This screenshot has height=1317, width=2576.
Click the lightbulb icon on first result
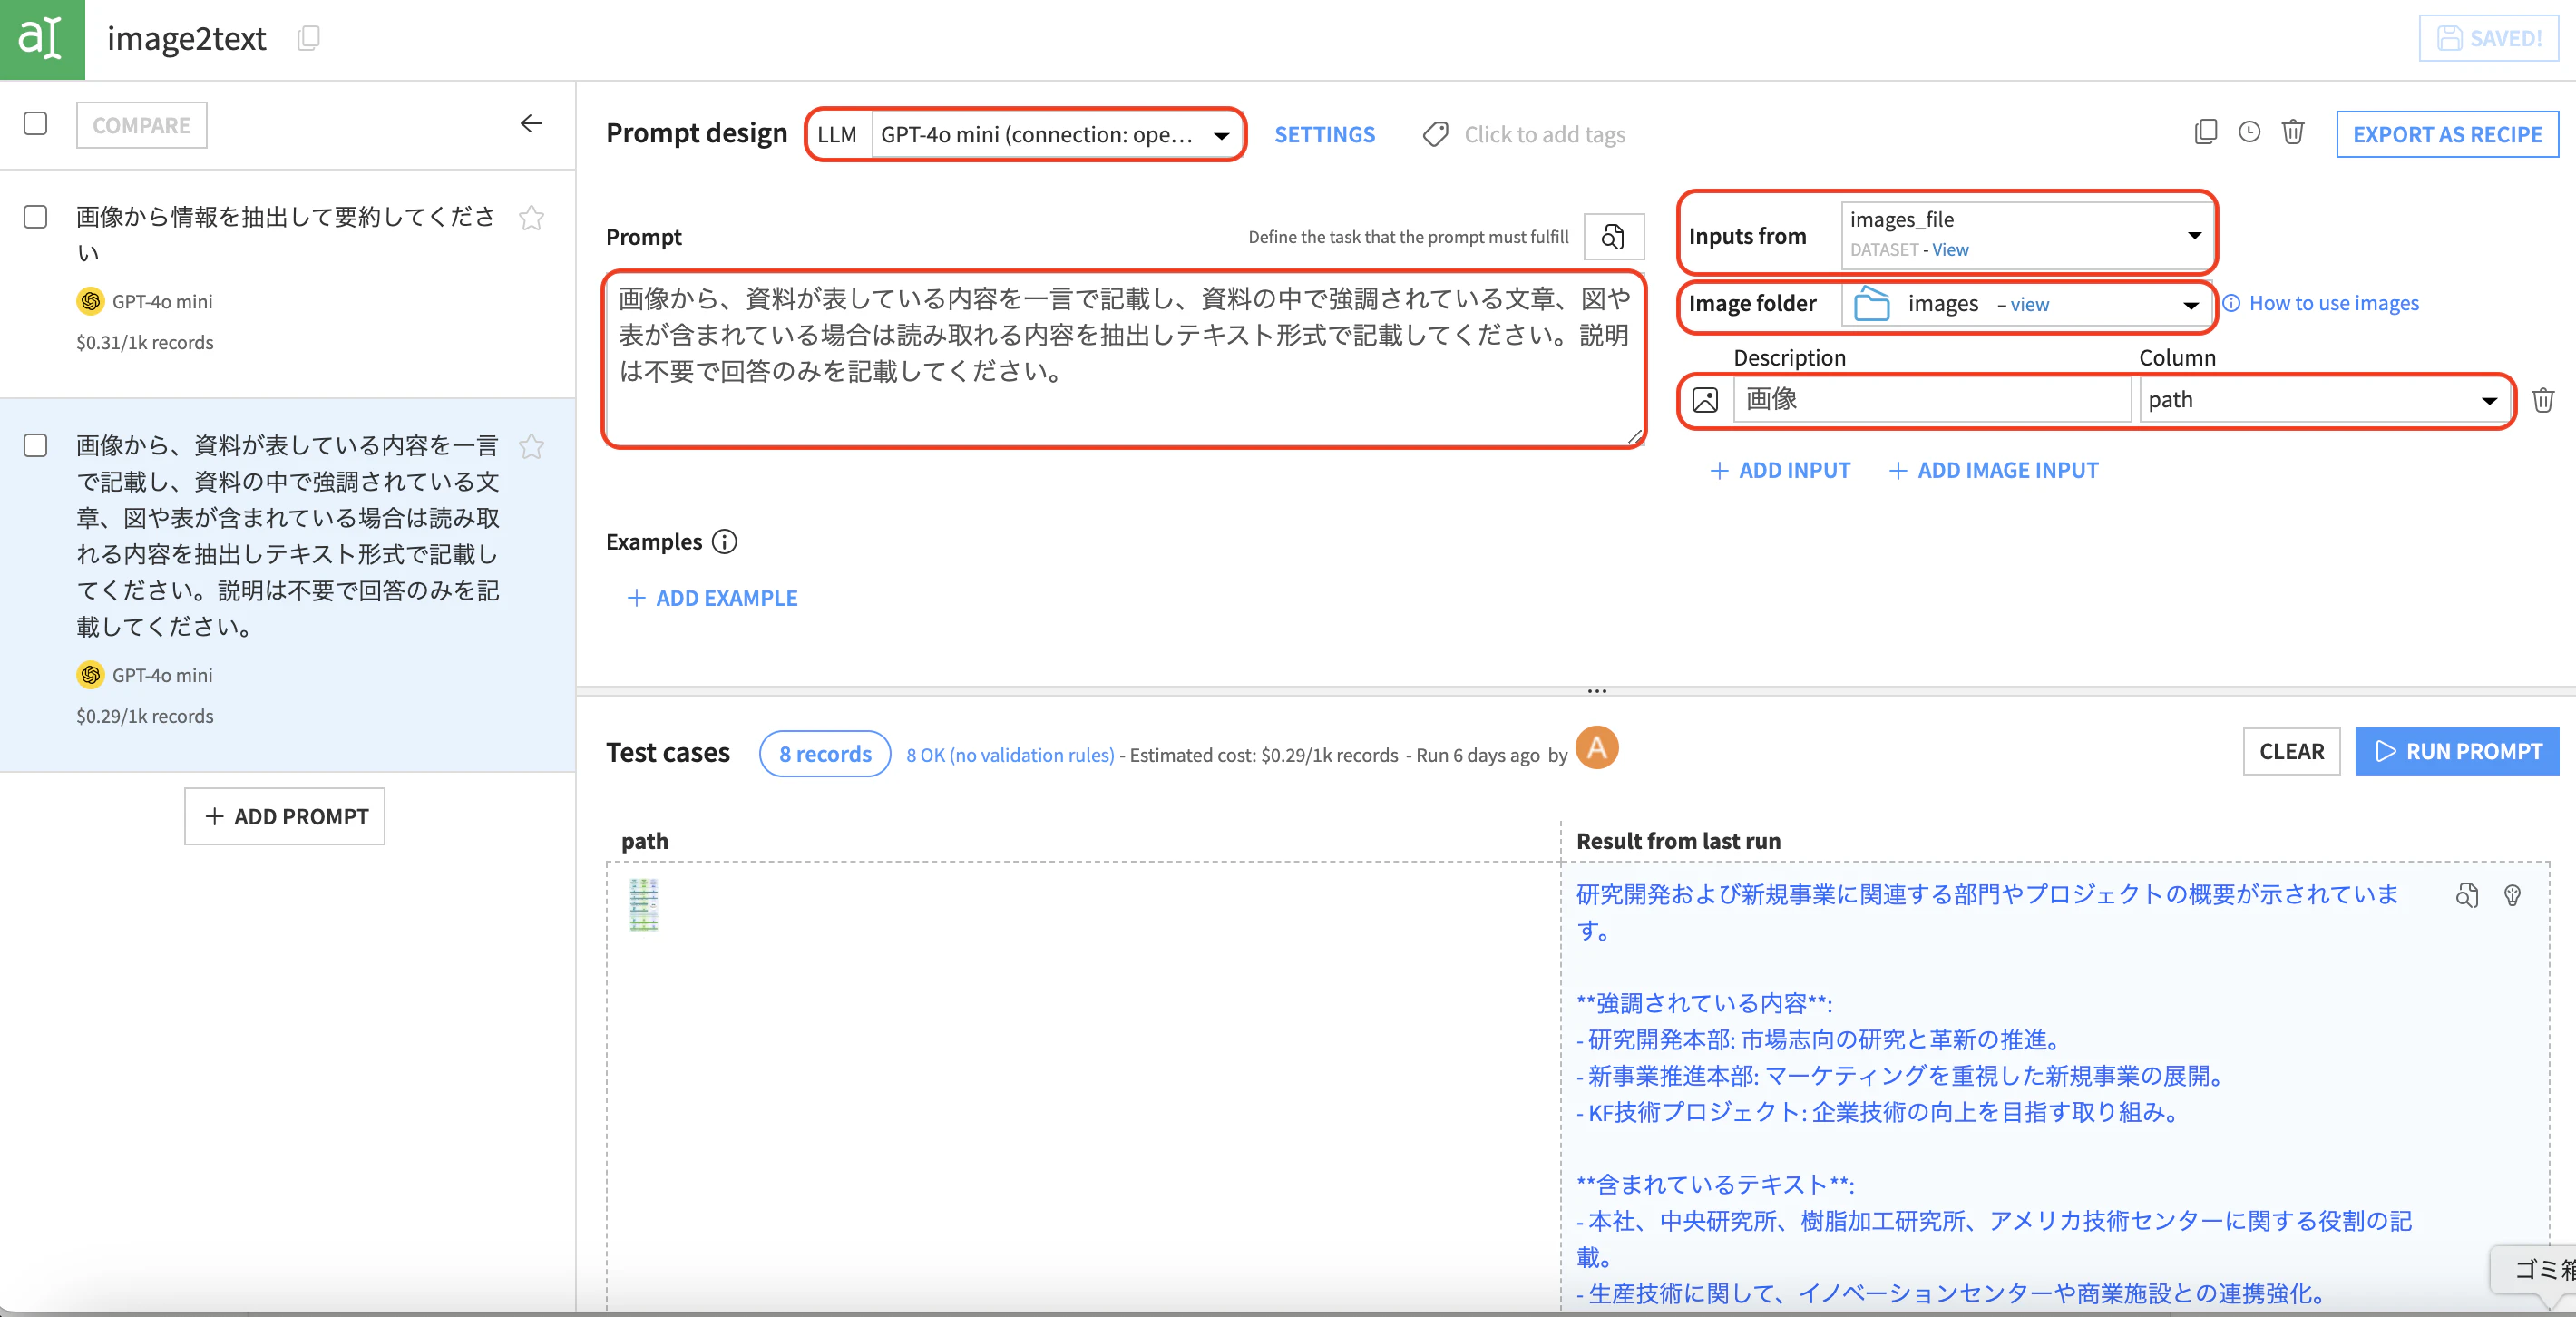(x=2512, y=895)
